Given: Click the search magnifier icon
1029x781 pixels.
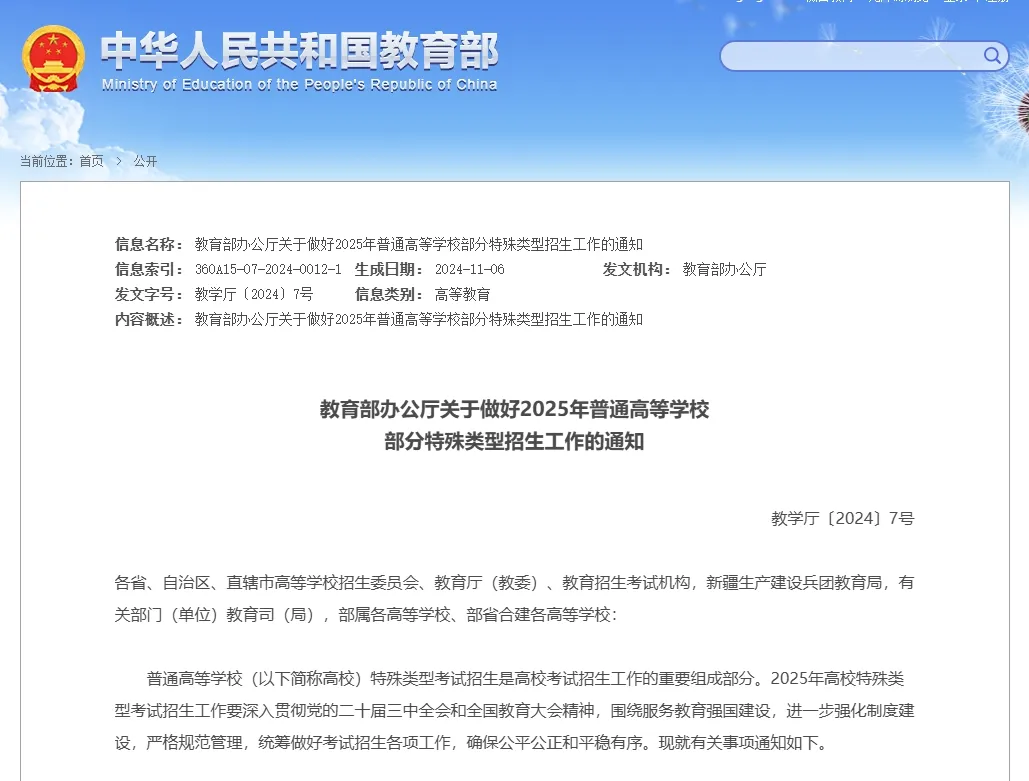Looking at the screenshot, I should tap(992, 56).
